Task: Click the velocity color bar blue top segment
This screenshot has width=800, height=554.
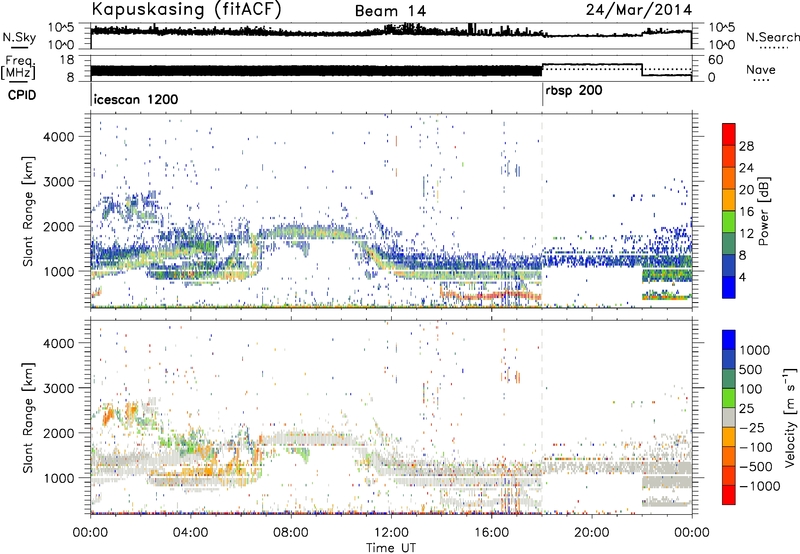Action: (729, 340)
